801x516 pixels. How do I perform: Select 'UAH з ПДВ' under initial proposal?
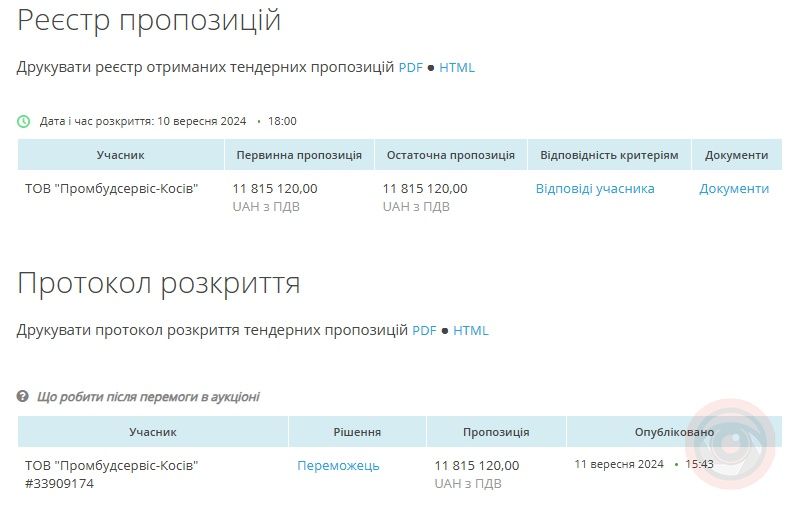[266, 206]
